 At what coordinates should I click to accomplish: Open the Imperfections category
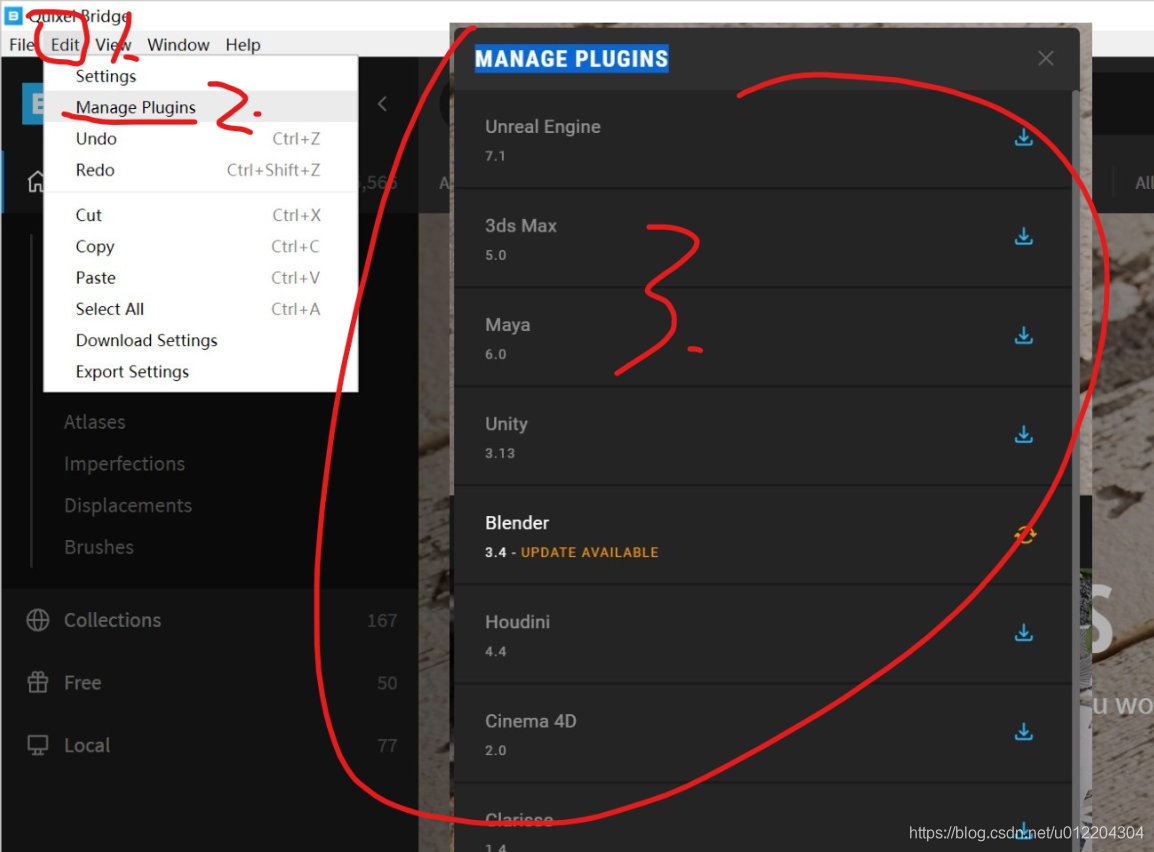coord(124,464)
